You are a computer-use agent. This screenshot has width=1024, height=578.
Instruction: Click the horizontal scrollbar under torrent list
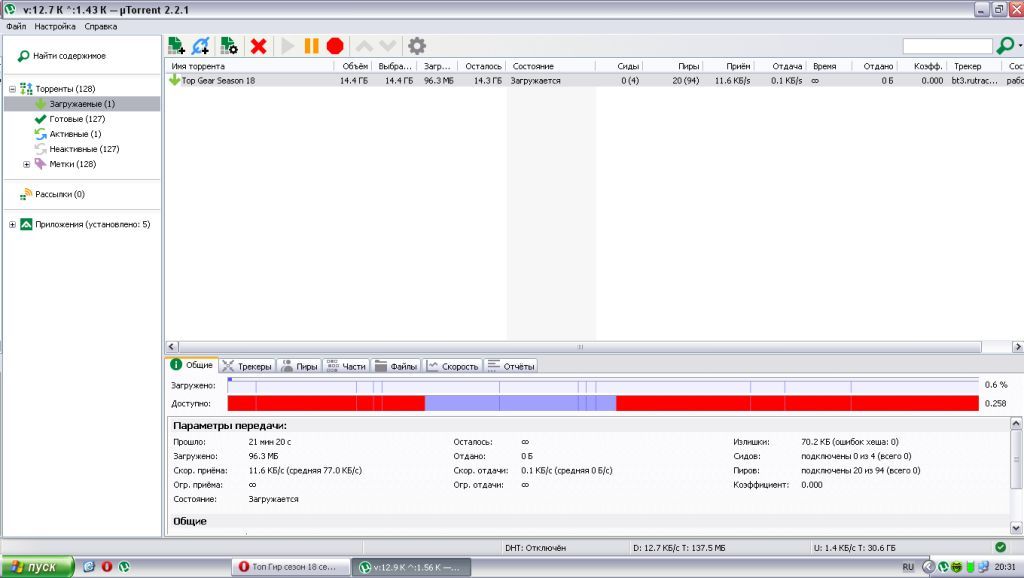590,346
